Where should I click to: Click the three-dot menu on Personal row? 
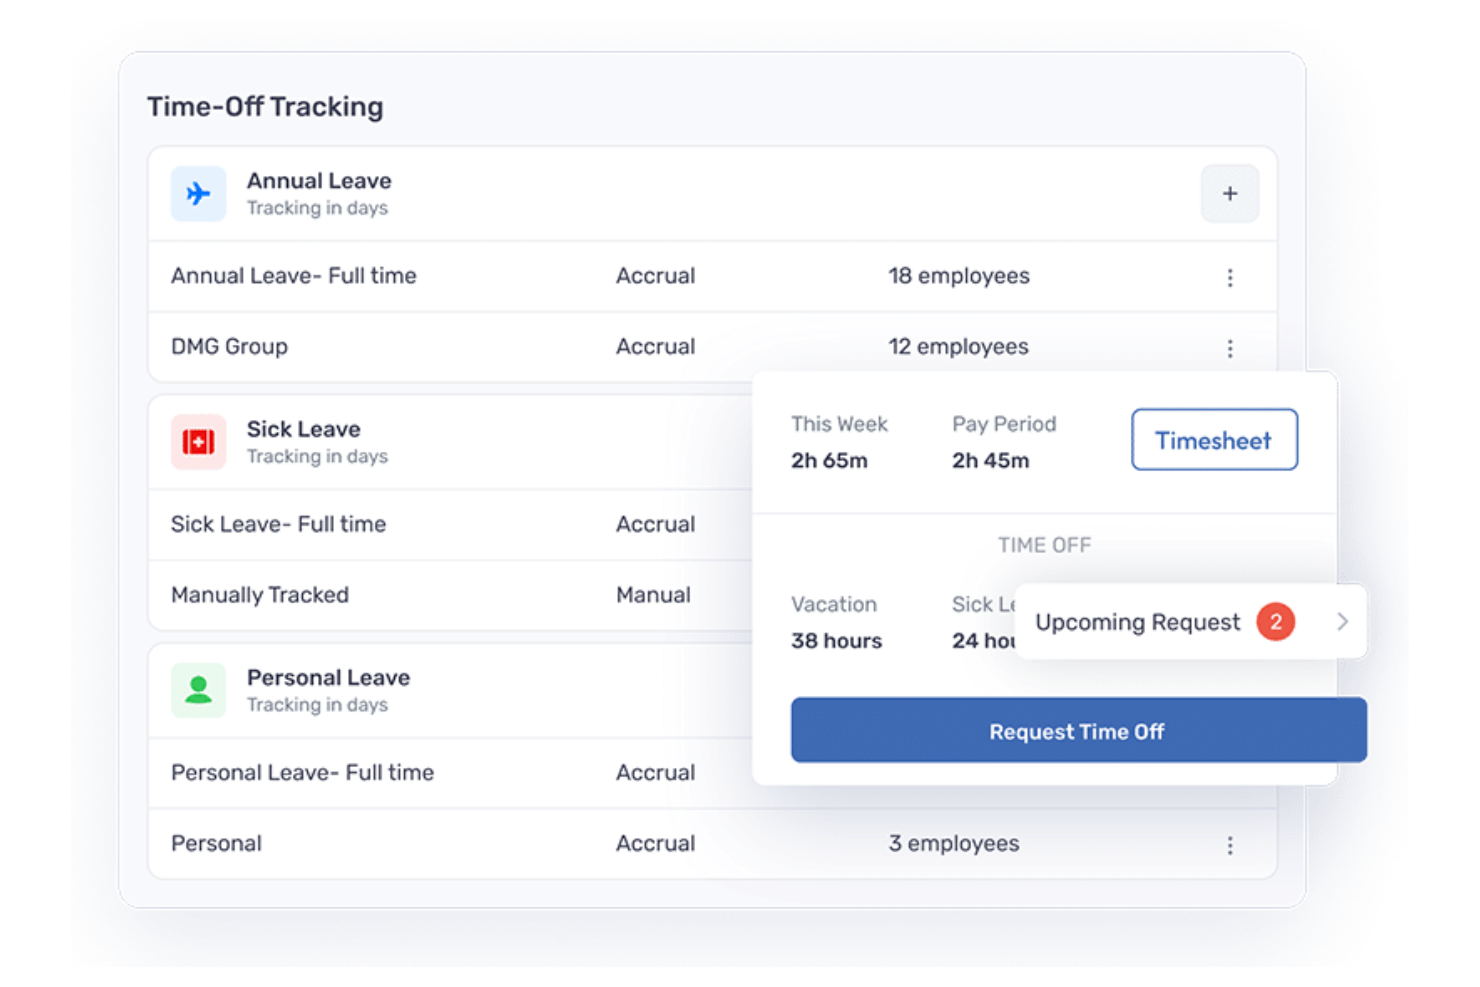coord(1229,845)
